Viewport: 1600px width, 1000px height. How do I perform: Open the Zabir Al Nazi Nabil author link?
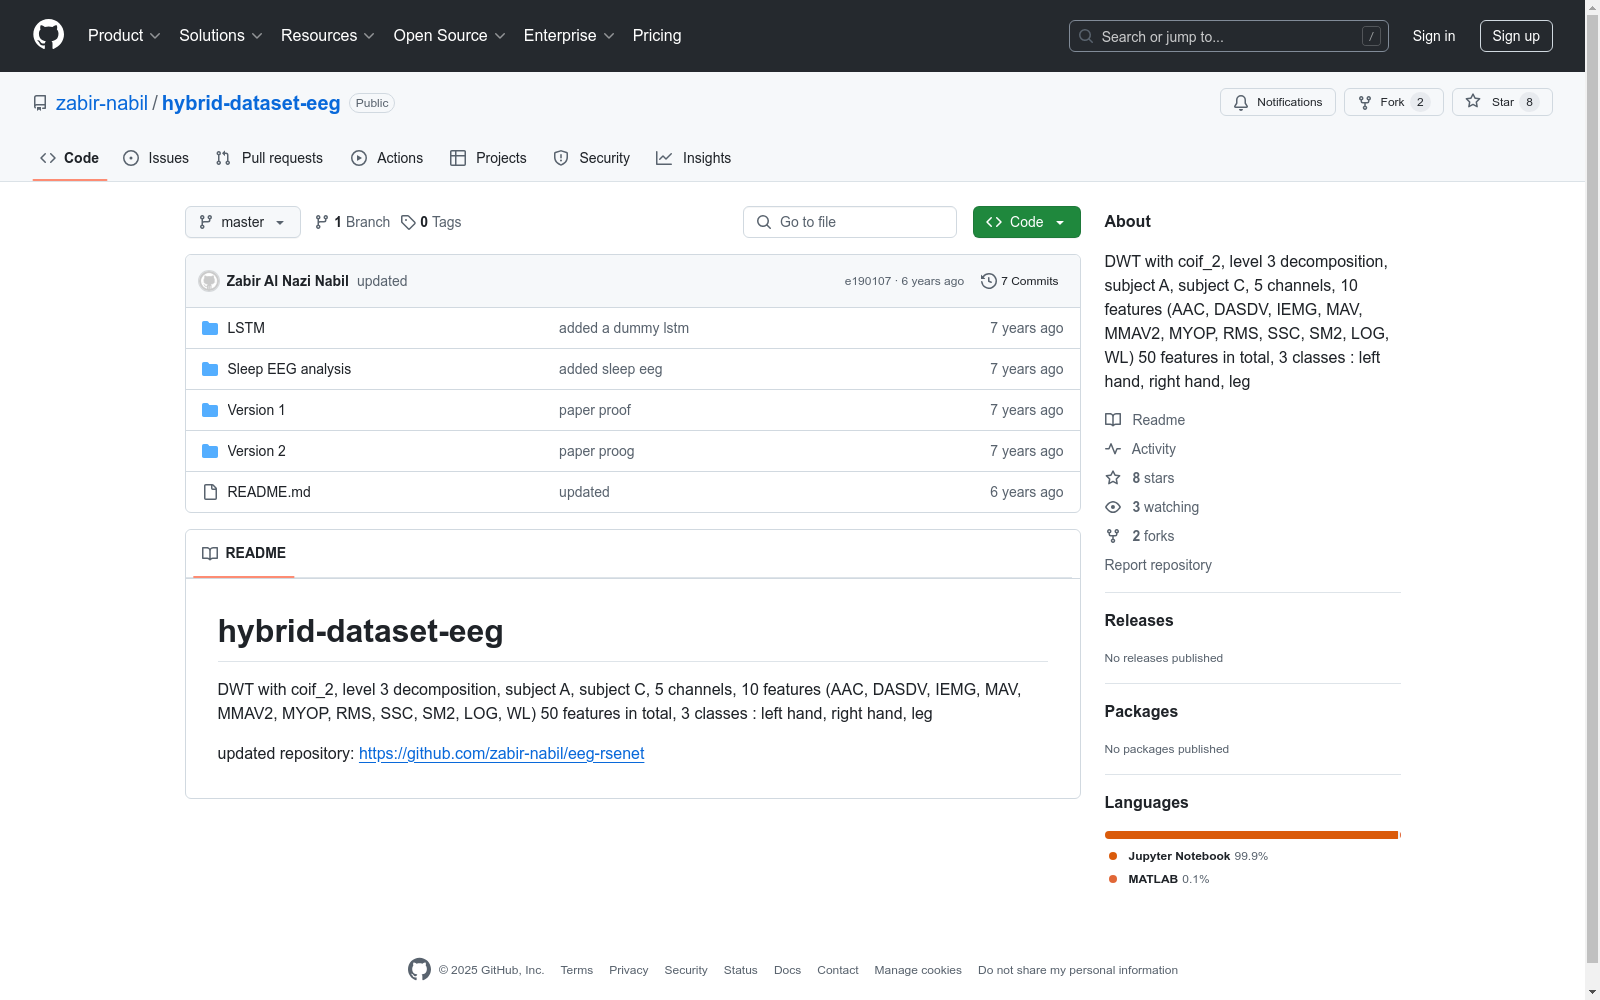[288, 281]
